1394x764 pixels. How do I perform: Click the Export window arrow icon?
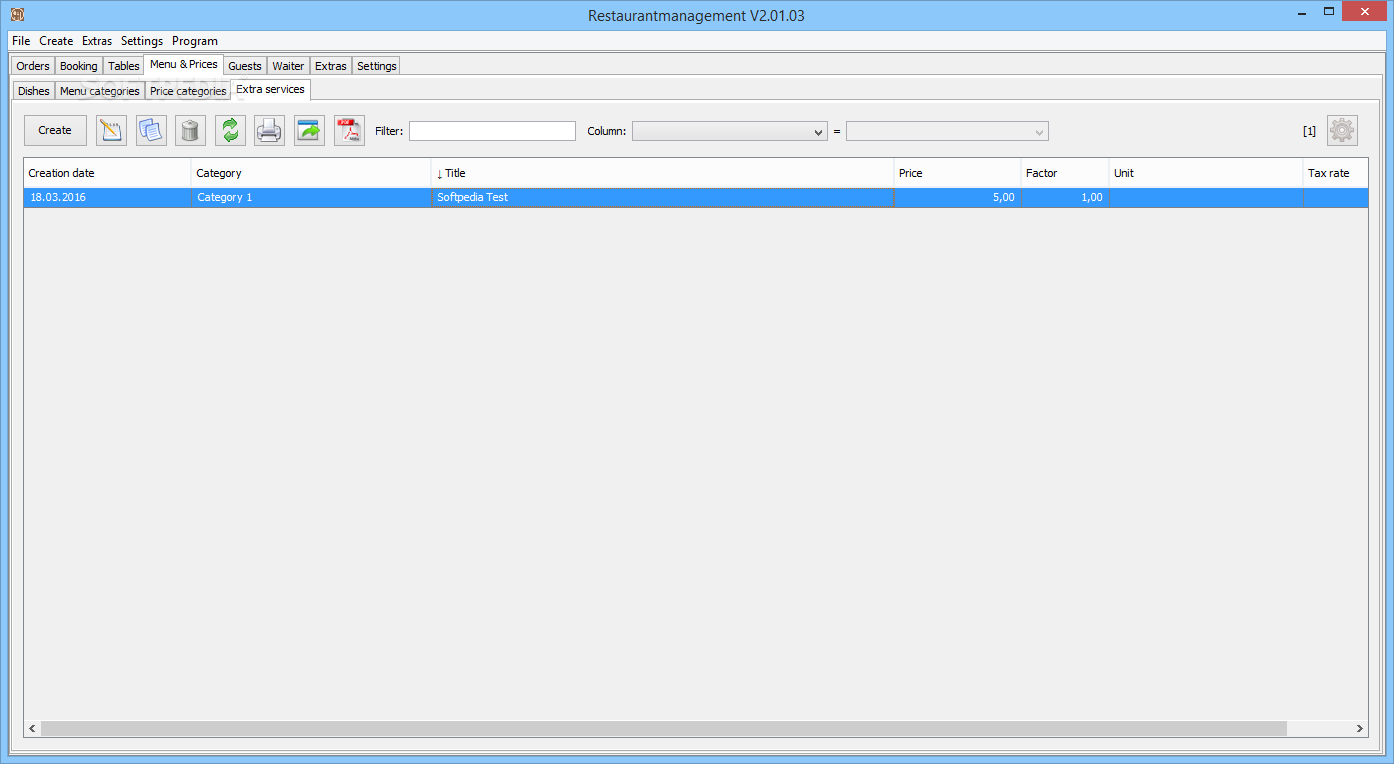pos(309,130)
